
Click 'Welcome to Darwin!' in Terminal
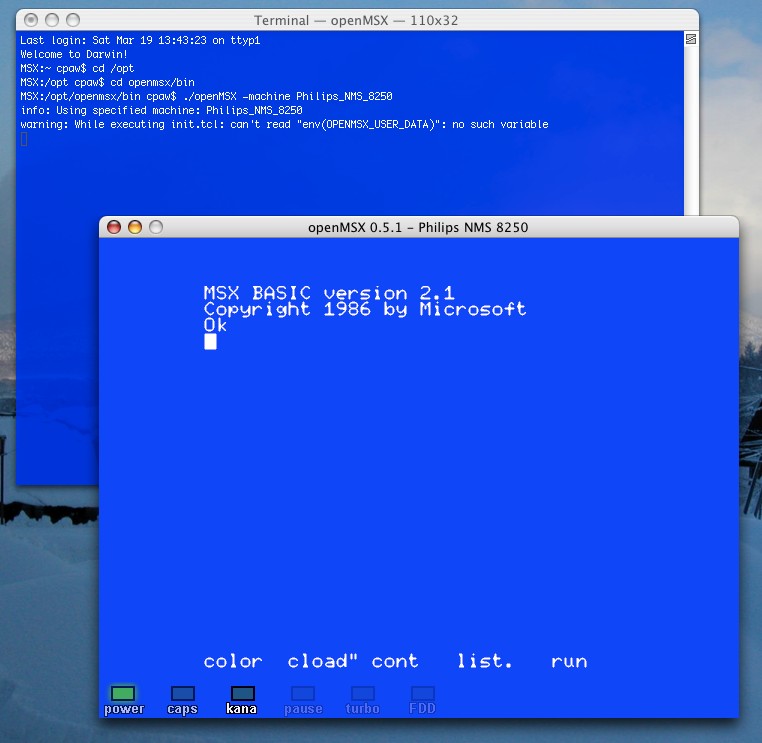tap(74, 54)
